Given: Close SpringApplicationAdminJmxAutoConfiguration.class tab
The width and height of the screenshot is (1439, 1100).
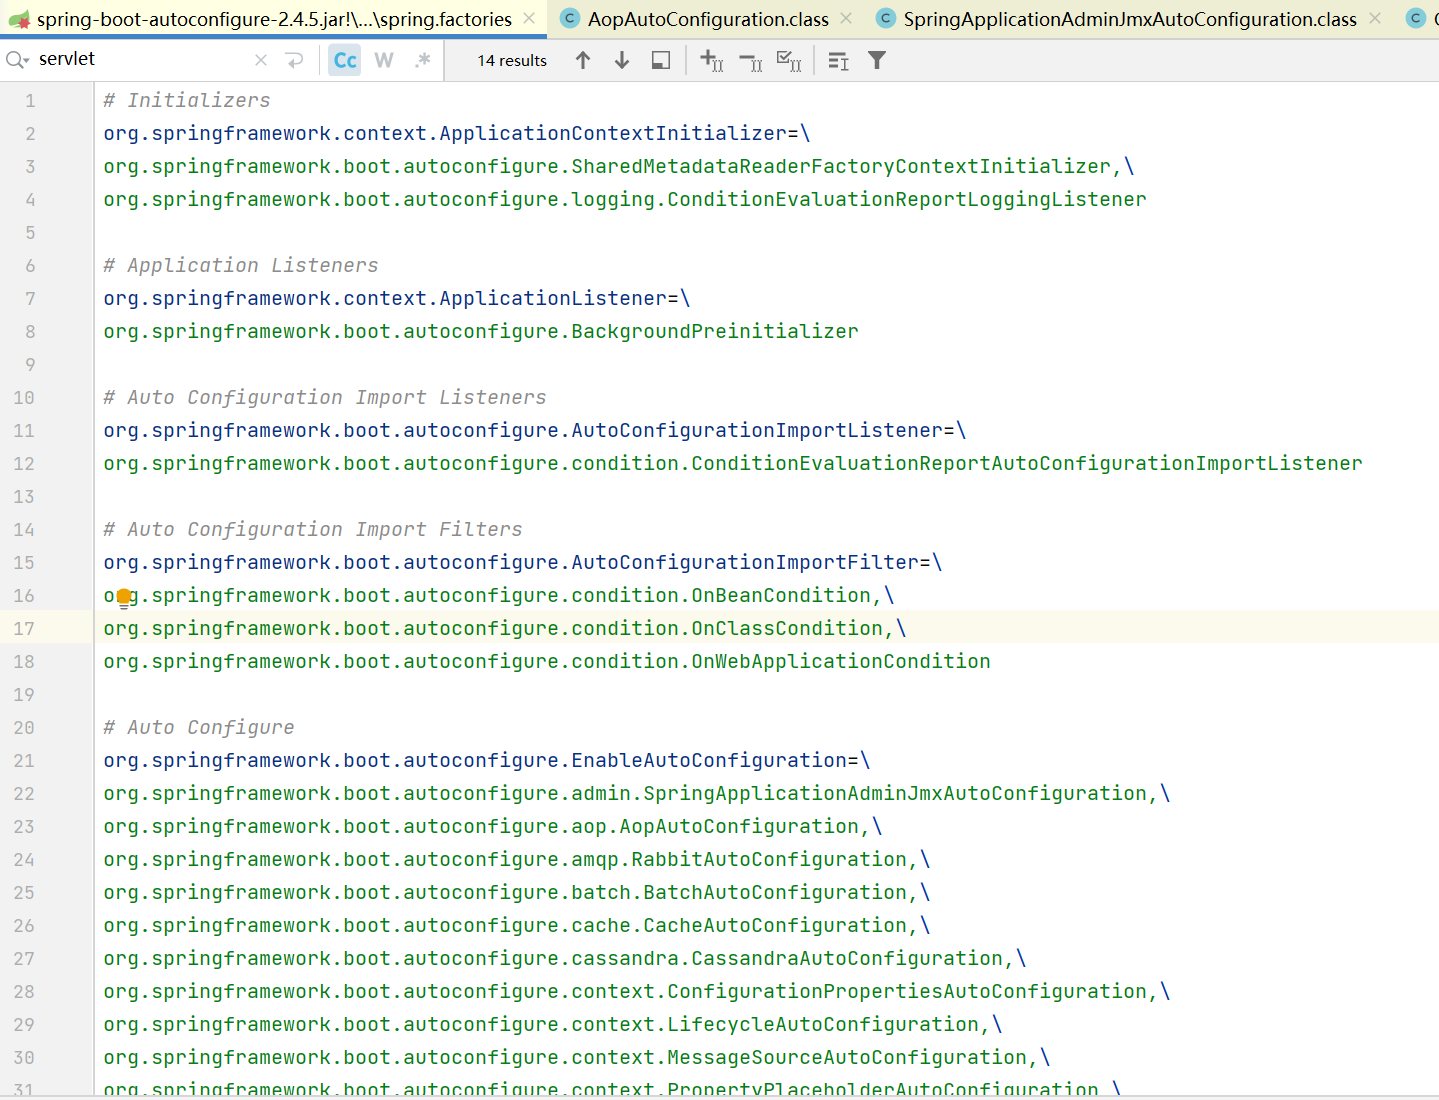Looking at the screenshot, I should (1375, 18).
